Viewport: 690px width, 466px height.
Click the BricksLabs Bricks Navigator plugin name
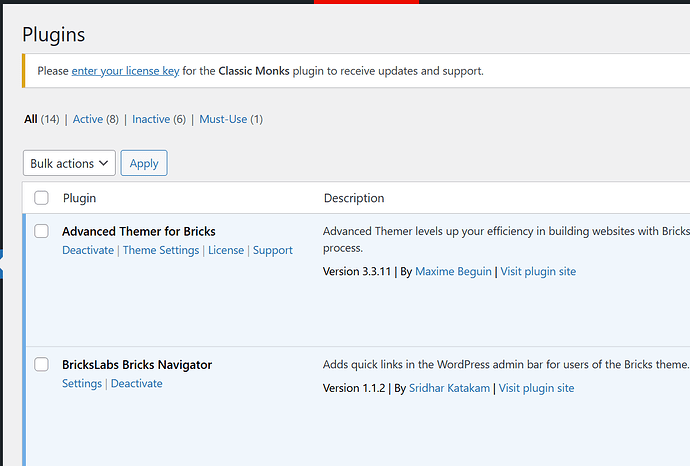coord(137,365)
